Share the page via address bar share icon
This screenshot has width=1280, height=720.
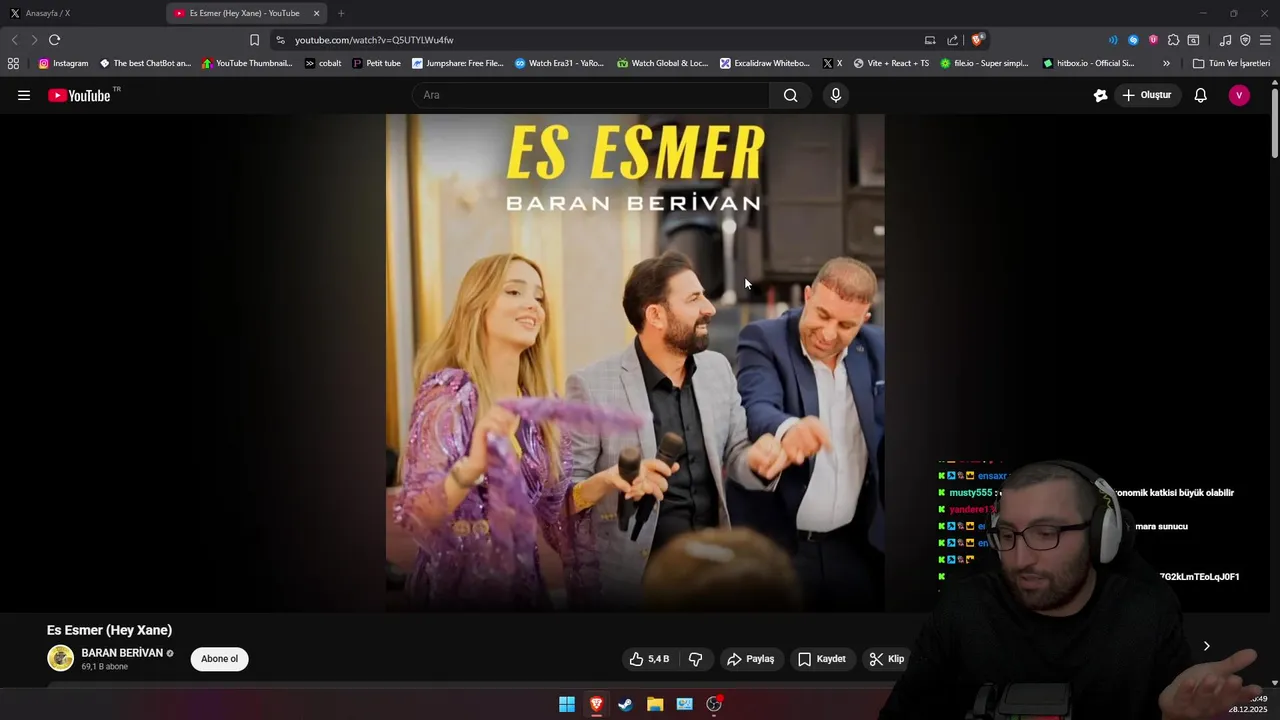pos(953,40)
